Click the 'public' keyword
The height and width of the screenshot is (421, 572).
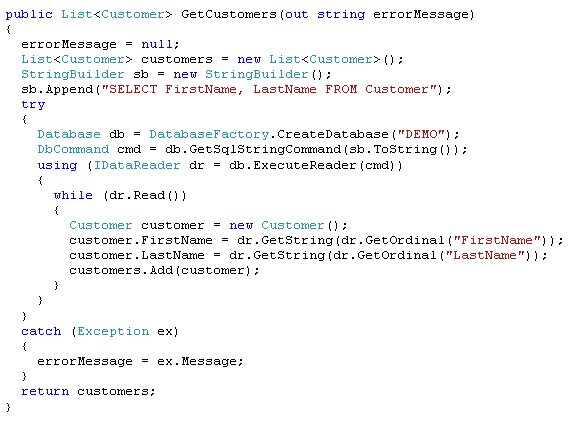(x=29, y=15)
